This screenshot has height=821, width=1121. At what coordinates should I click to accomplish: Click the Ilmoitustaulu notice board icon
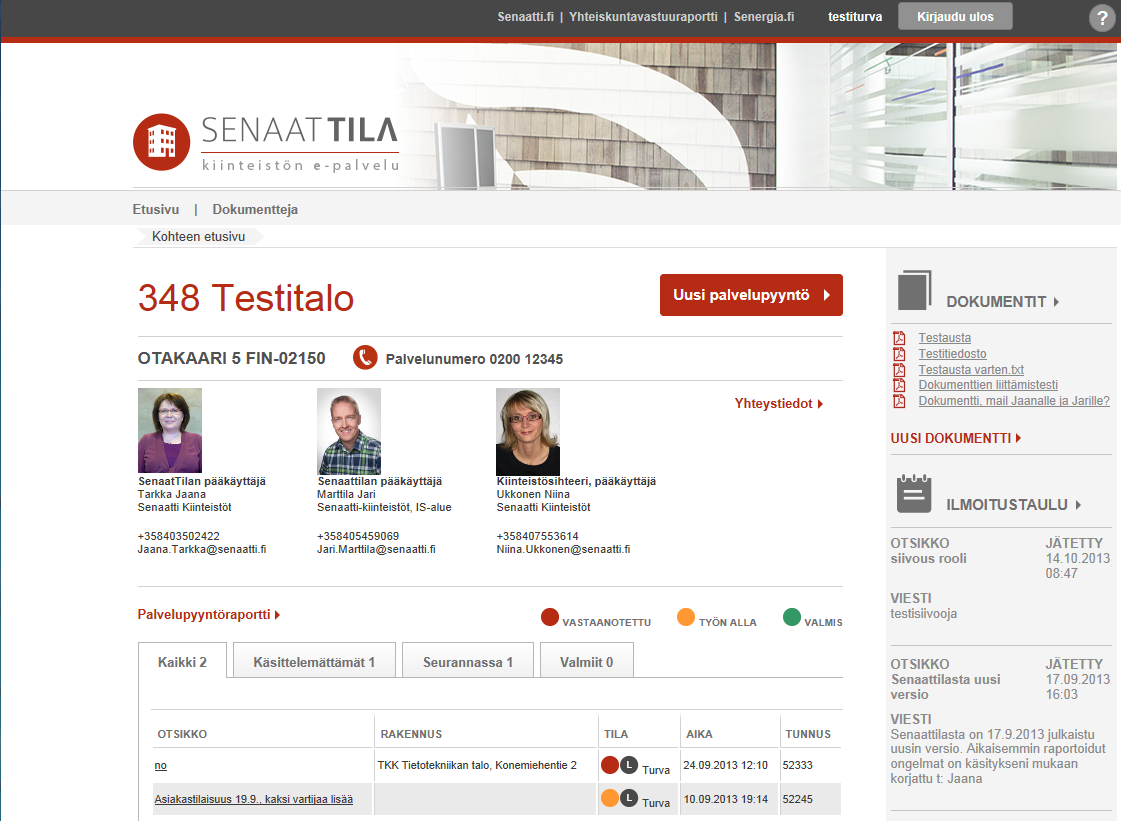tap(914, 493)
